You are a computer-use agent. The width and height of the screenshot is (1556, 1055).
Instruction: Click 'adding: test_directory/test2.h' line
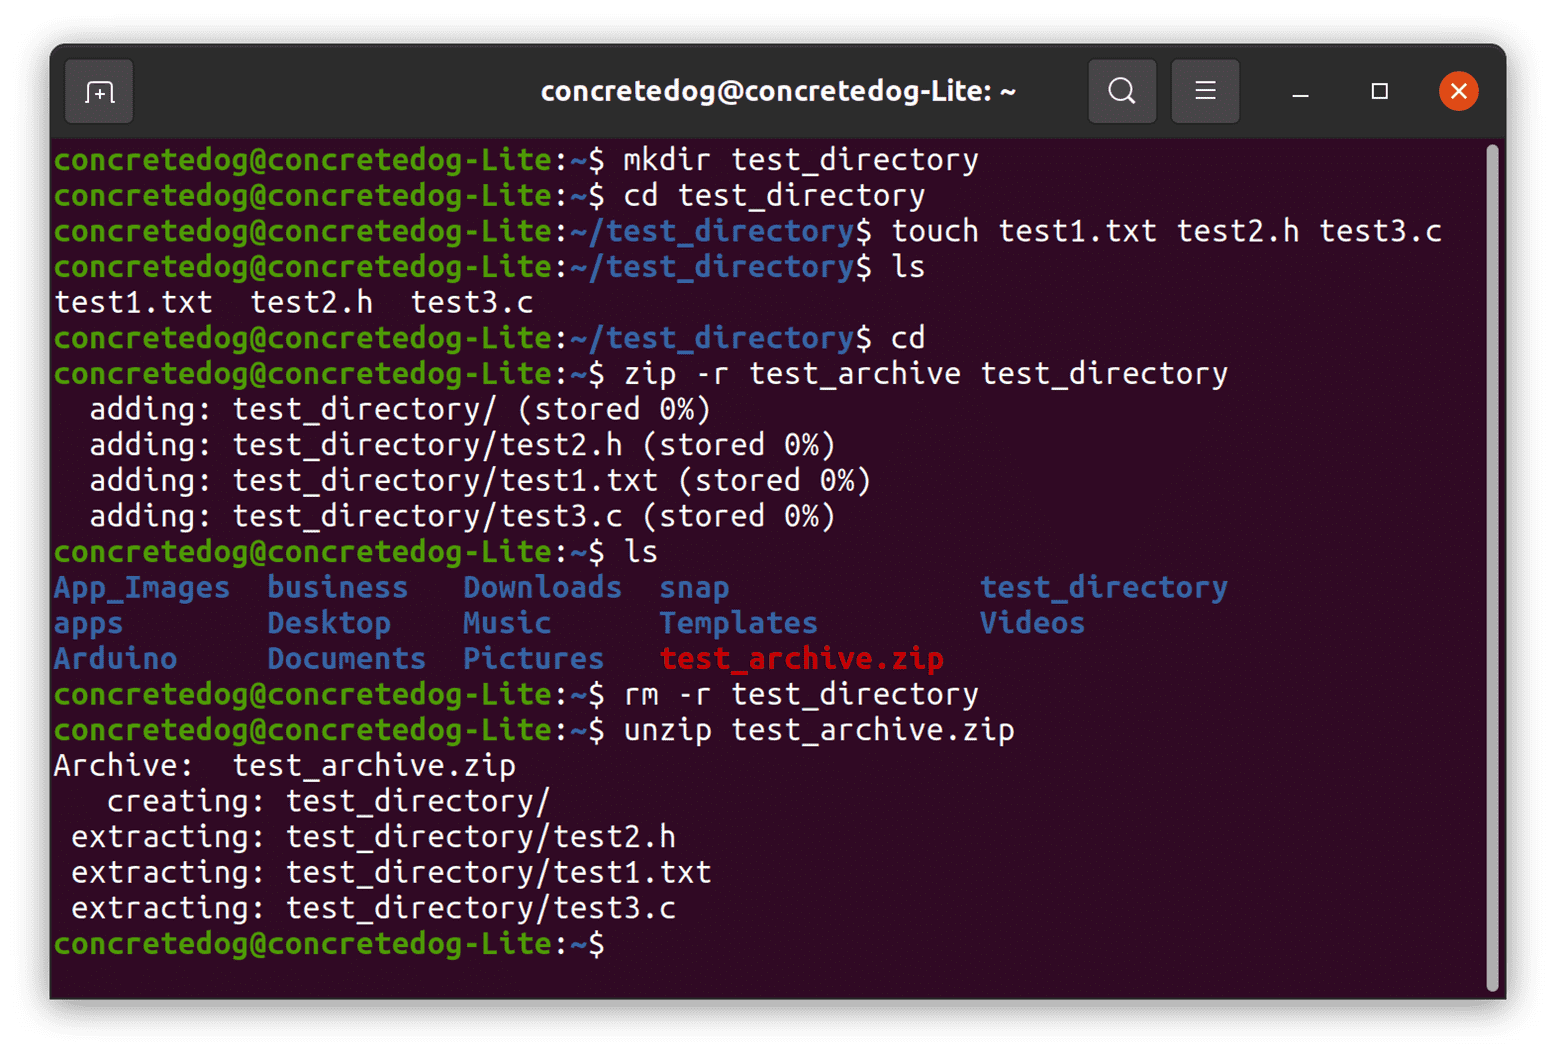462,445
